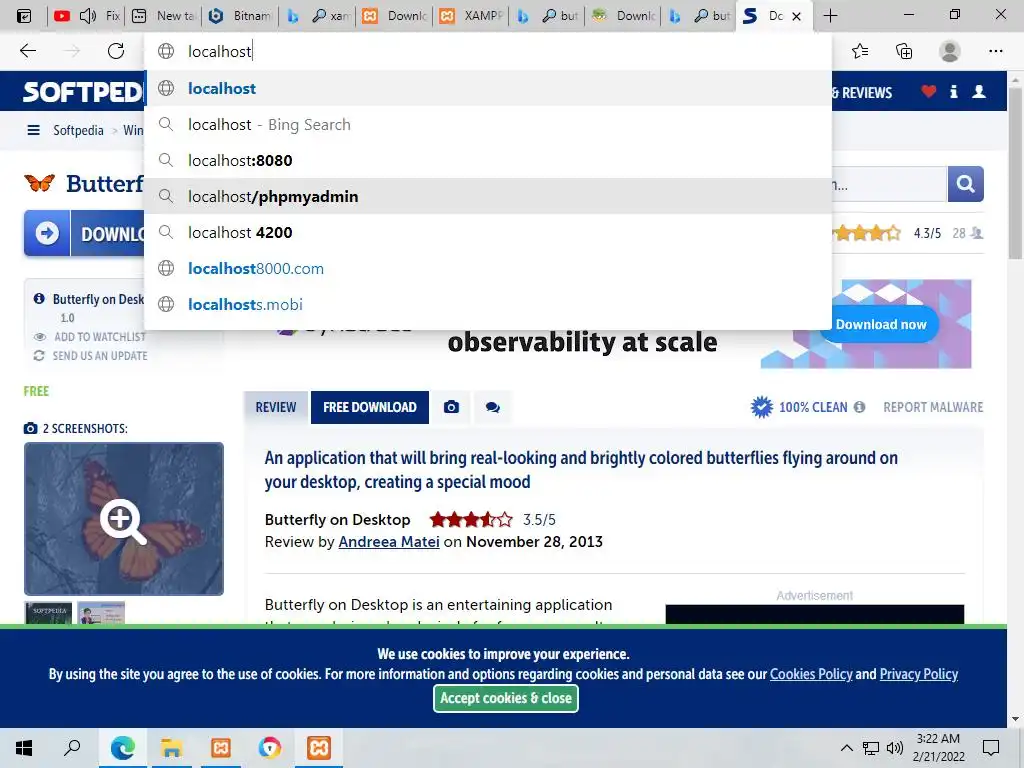Open tab actions menu icon
1024x768 pixels.
click(24, 16)
